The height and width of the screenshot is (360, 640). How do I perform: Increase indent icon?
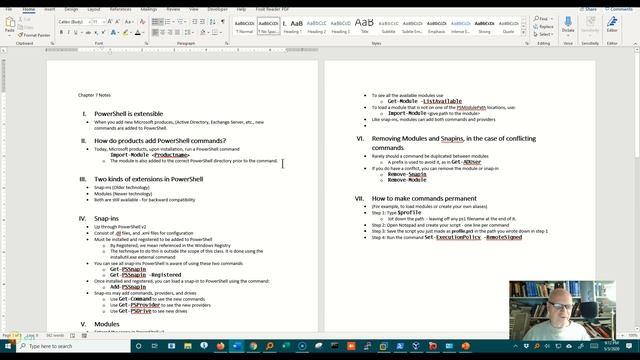point(202,22)
